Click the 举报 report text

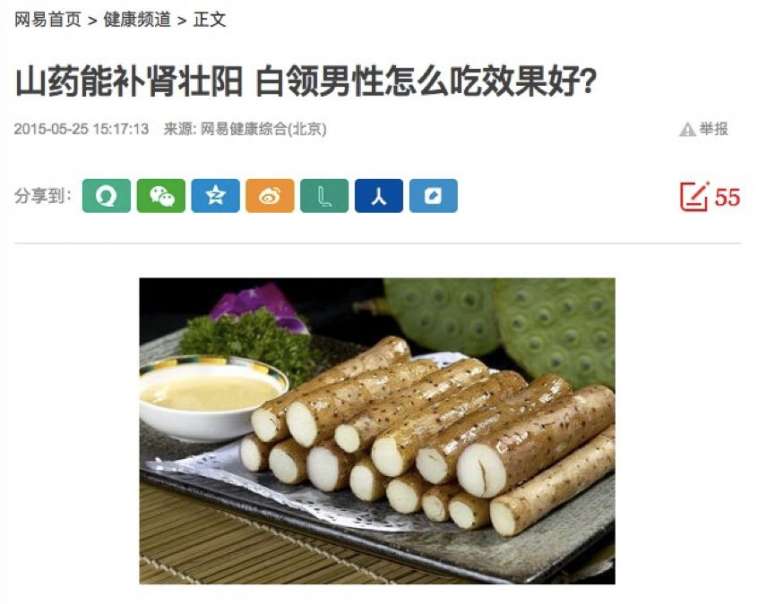pyautogui.click(x=713, y=129)
